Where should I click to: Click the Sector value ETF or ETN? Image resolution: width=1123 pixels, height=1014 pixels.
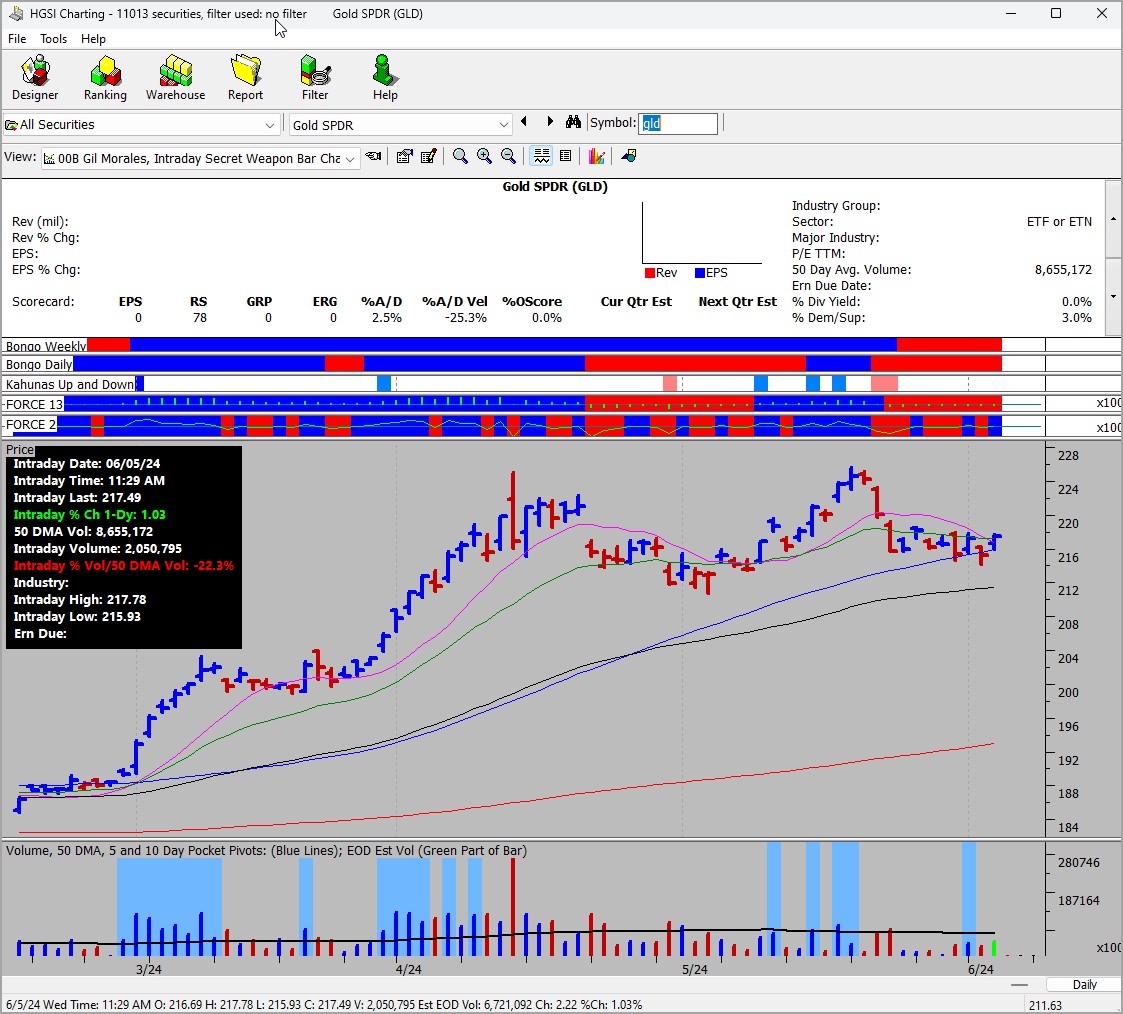tap(1059, 222)
